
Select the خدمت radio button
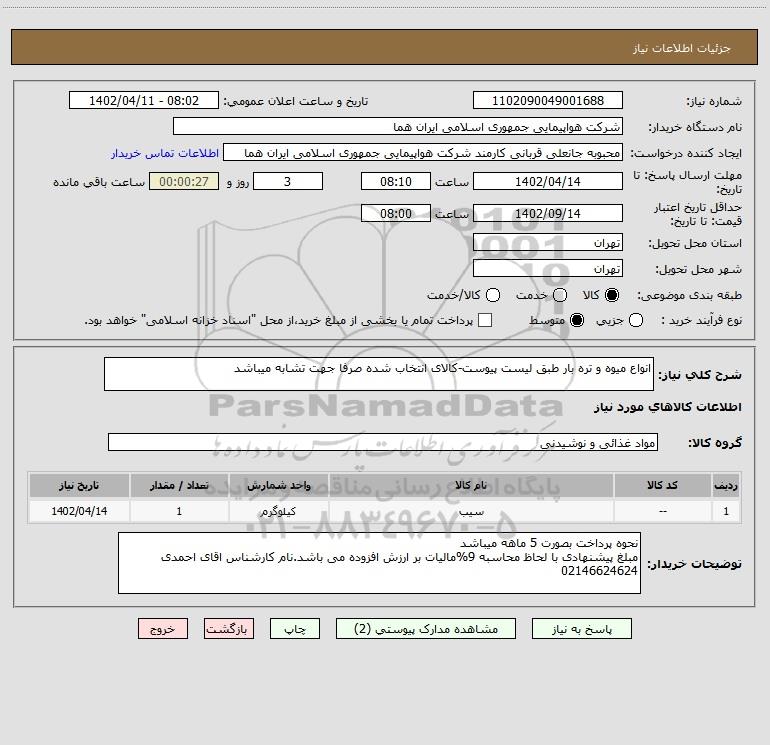click(560, 295)
